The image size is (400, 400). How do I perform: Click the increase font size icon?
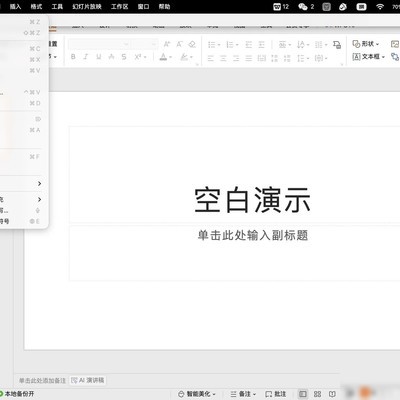click(x=167, y=44)
